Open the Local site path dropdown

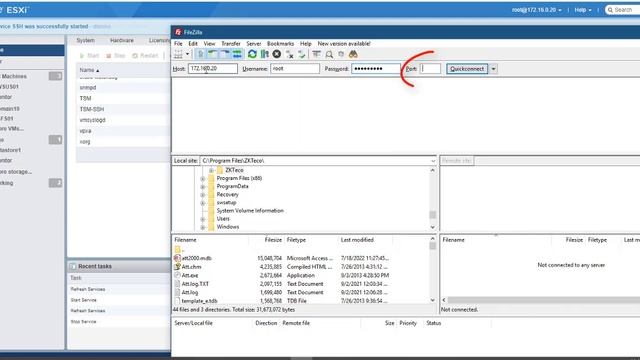click(x=433, y=161)
